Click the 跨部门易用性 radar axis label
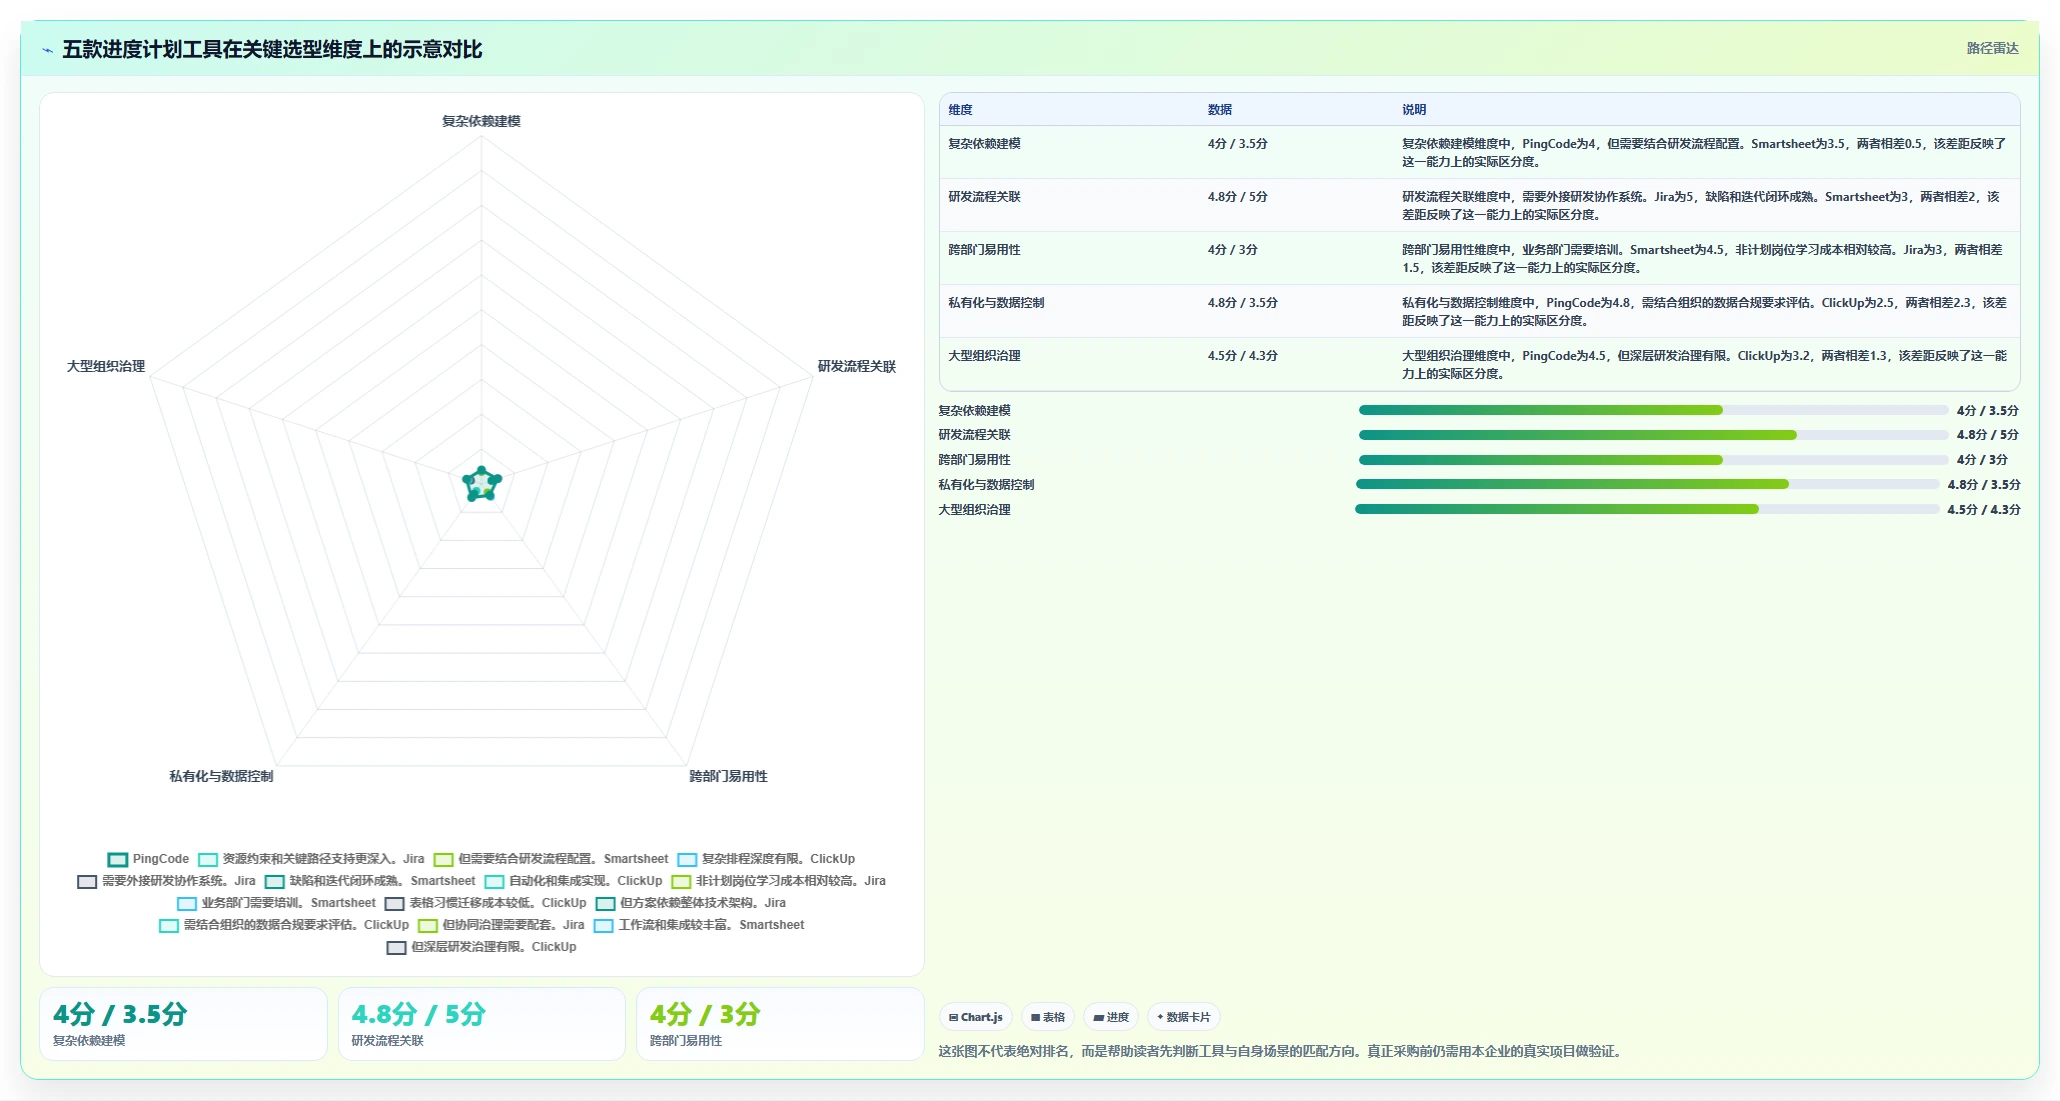2060x1101 pixels. (728, 776)
